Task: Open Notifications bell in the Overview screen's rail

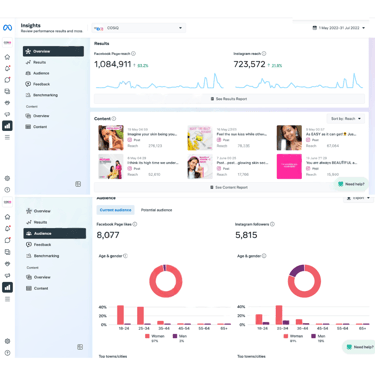Action: tap(7, 68)
